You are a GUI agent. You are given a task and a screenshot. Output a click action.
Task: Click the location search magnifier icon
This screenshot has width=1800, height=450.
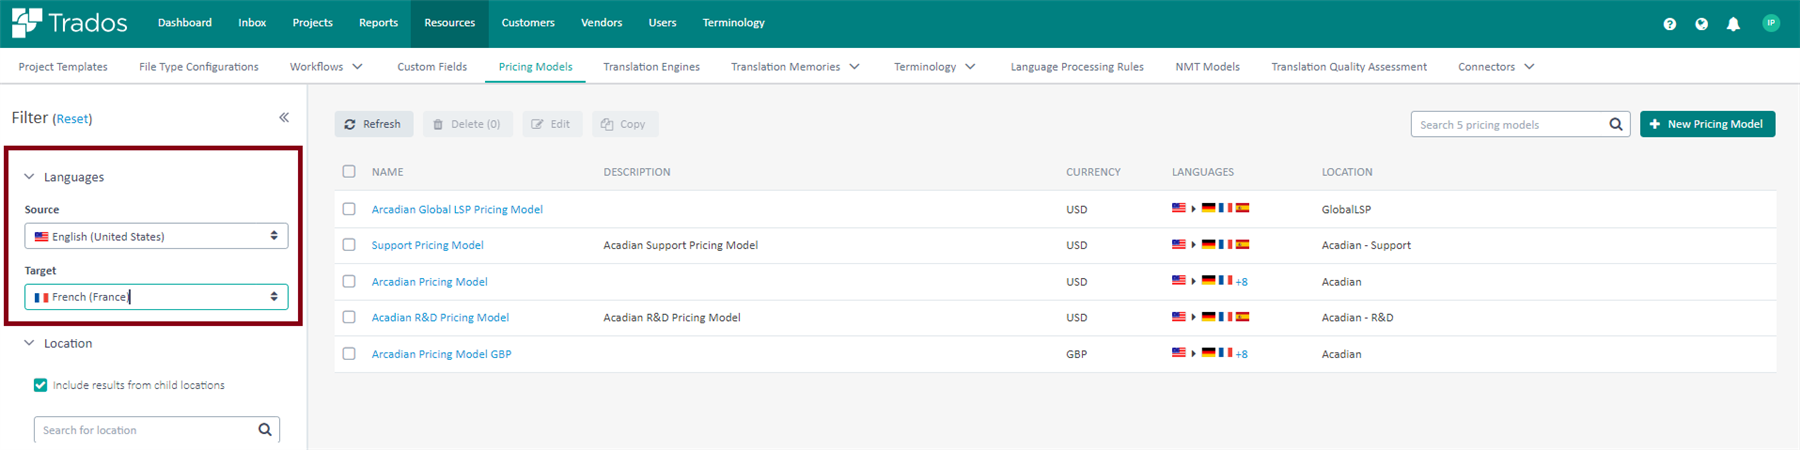[265, 430]
